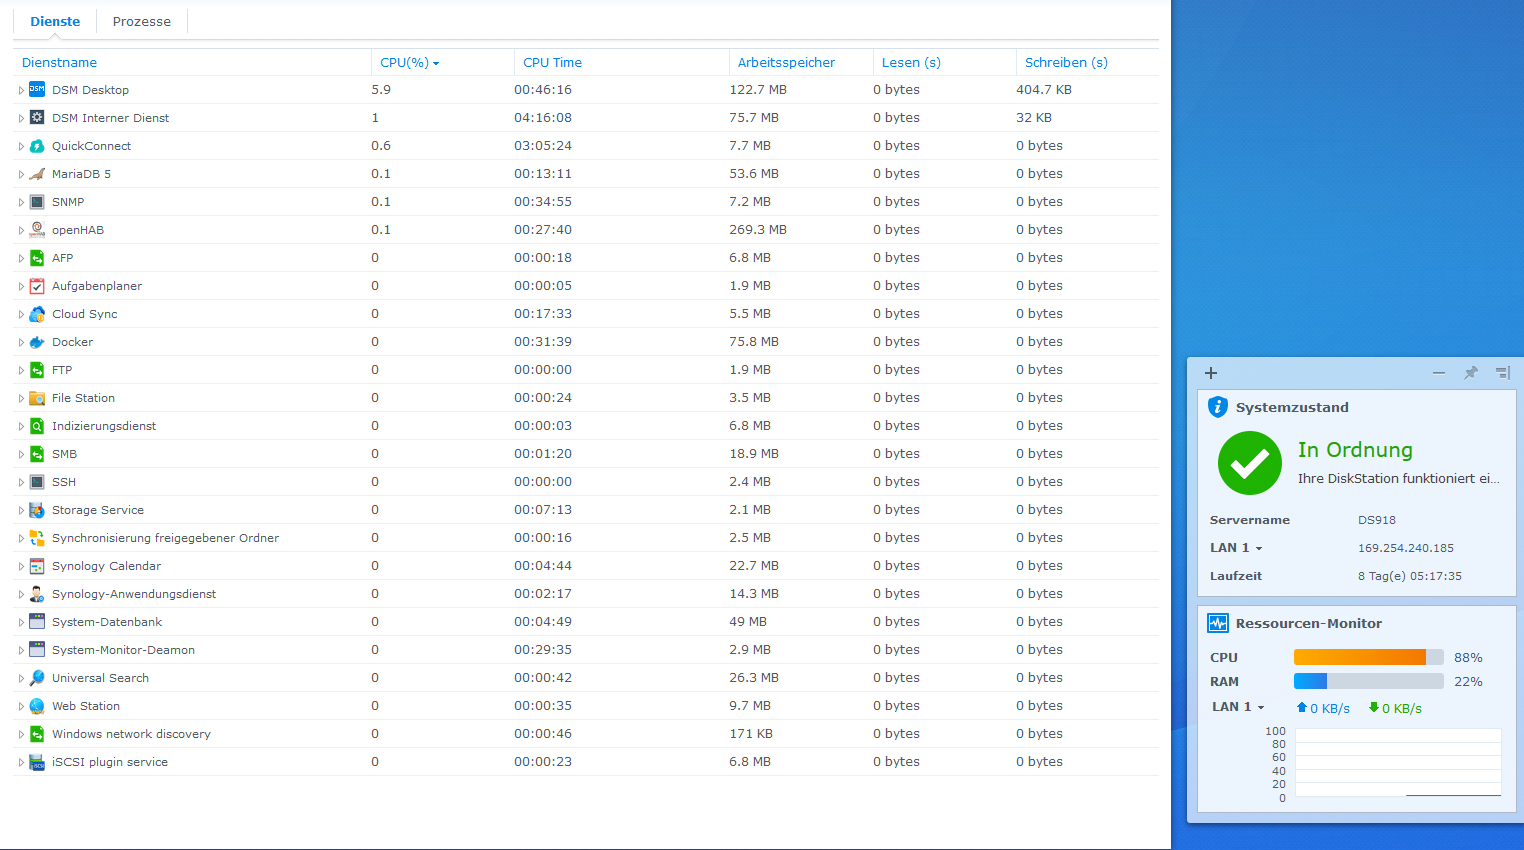The width and height of the screenshot is (1524, 850).
Task: Sort by the Lesen (s) column
Action: point(945,62)
